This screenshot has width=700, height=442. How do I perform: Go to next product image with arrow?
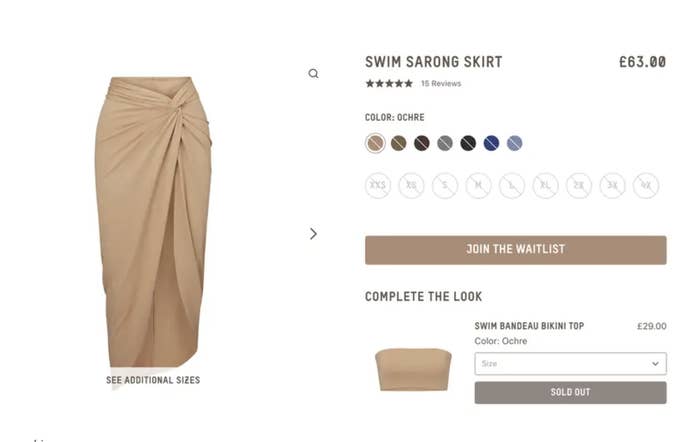click(x=313, y=234)
